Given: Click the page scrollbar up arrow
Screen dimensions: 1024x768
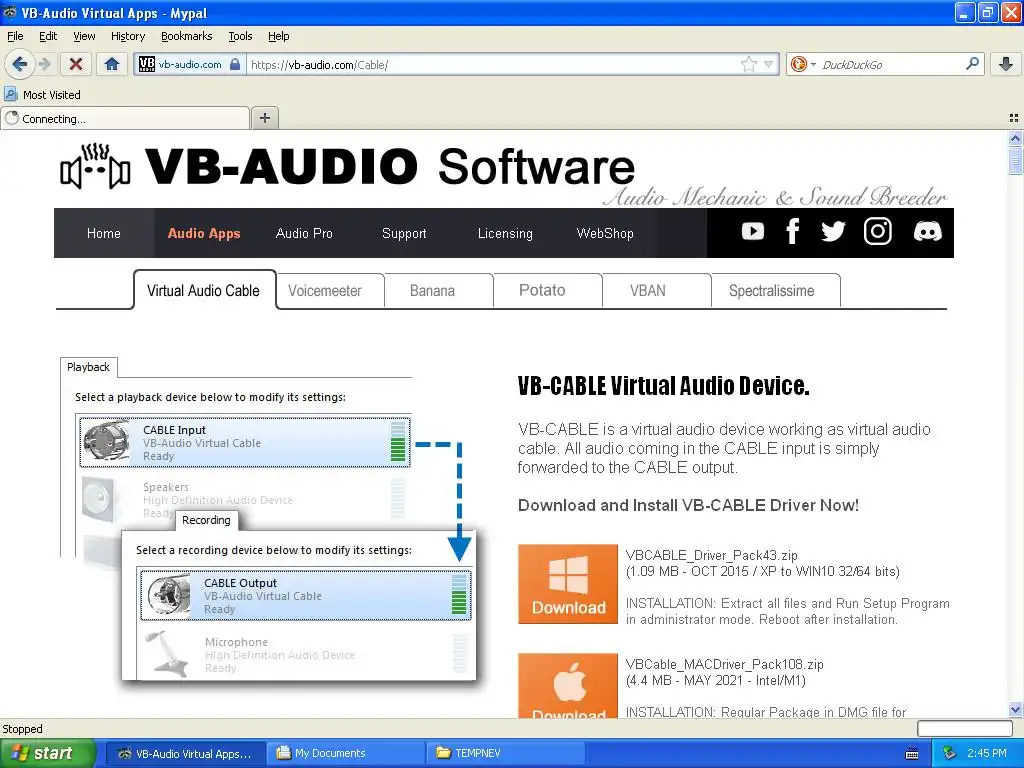Looking at the screenshot, I should coord(1015,138).
